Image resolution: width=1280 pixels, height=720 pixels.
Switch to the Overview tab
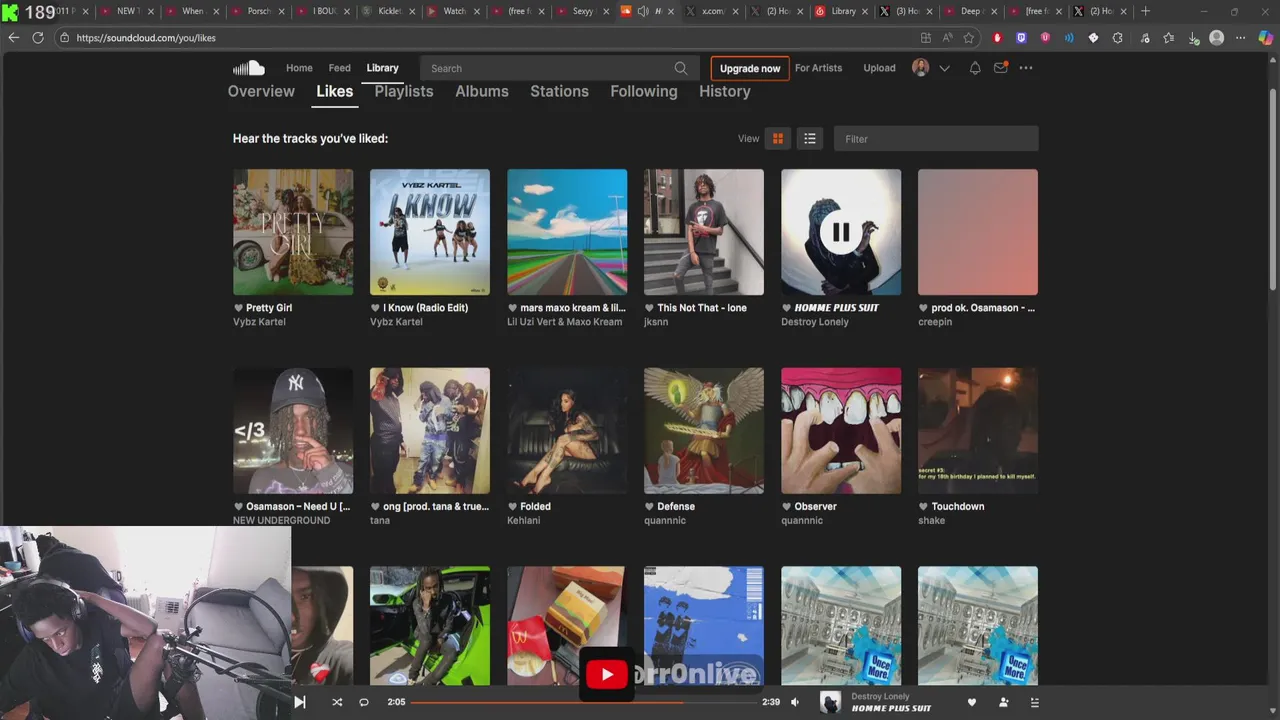(261, 91)
